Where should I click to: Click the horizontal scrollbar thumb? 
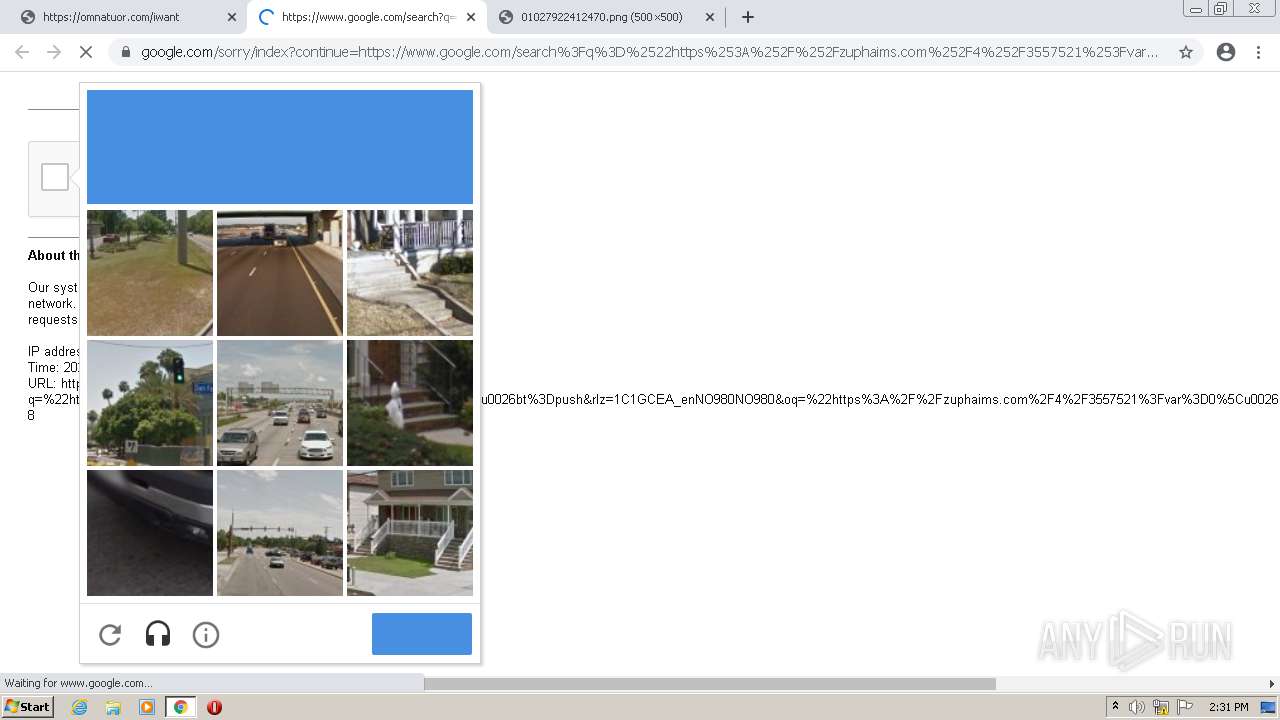pyautogui.click(x=710, y=684)
